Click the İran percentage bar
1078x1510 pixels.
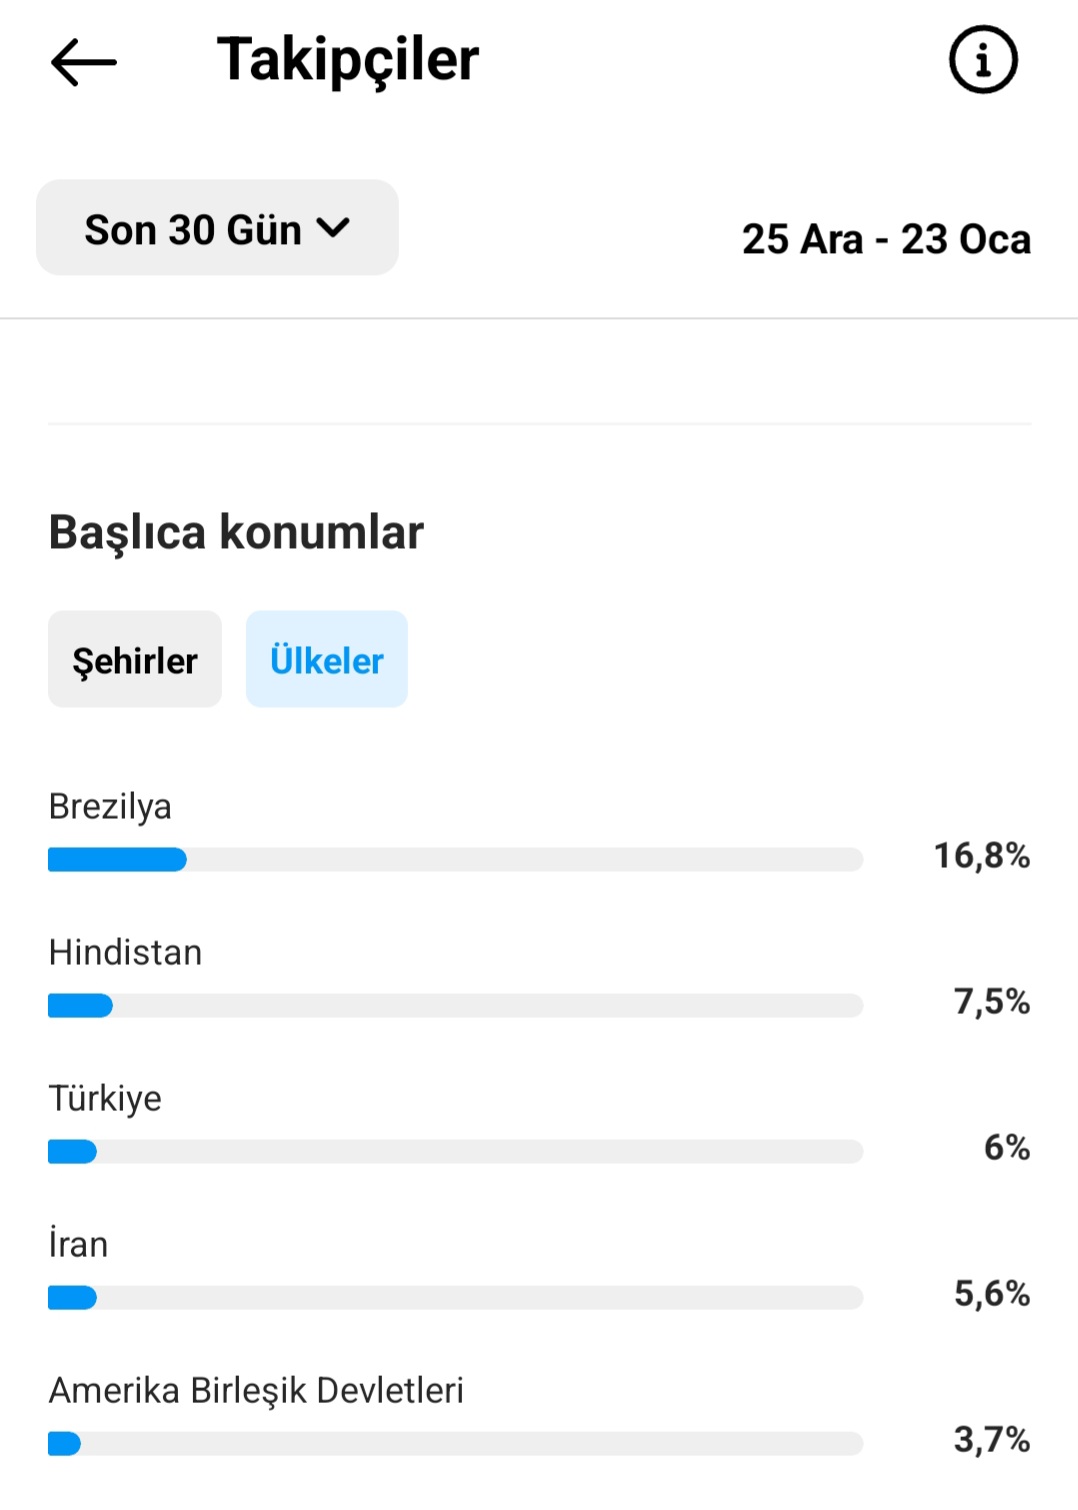click(x=455, y=1297)
